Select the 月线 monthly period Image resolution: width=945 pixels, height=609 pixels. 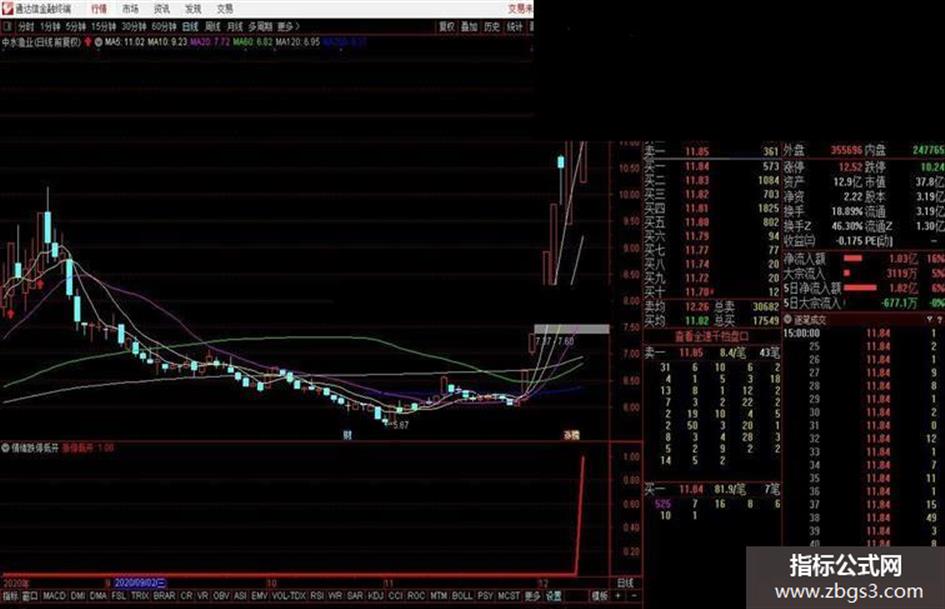(235, 27)
